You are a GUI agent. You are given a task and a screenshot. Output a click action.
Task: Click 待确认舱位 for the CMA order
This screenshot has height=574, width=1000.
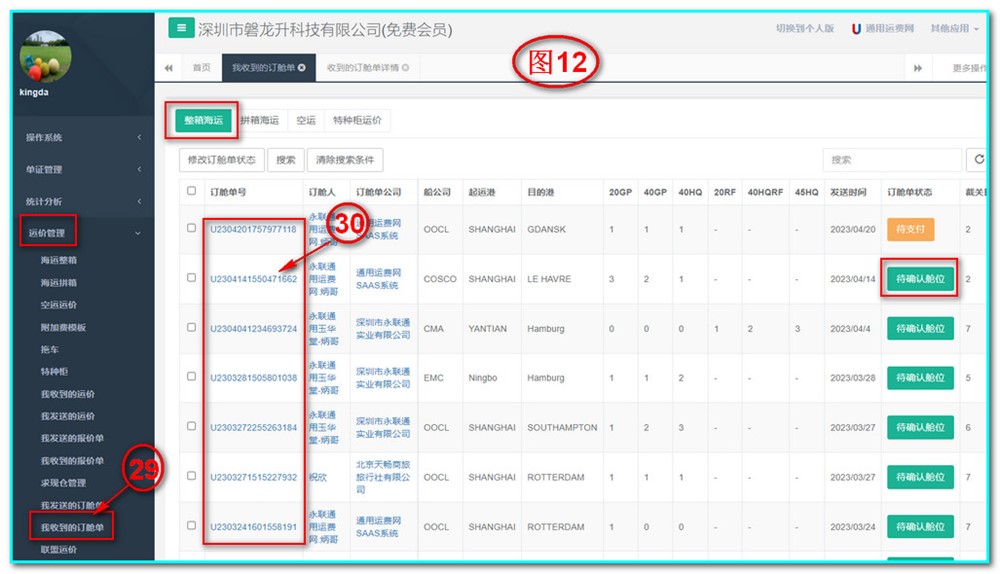[920, 328]
